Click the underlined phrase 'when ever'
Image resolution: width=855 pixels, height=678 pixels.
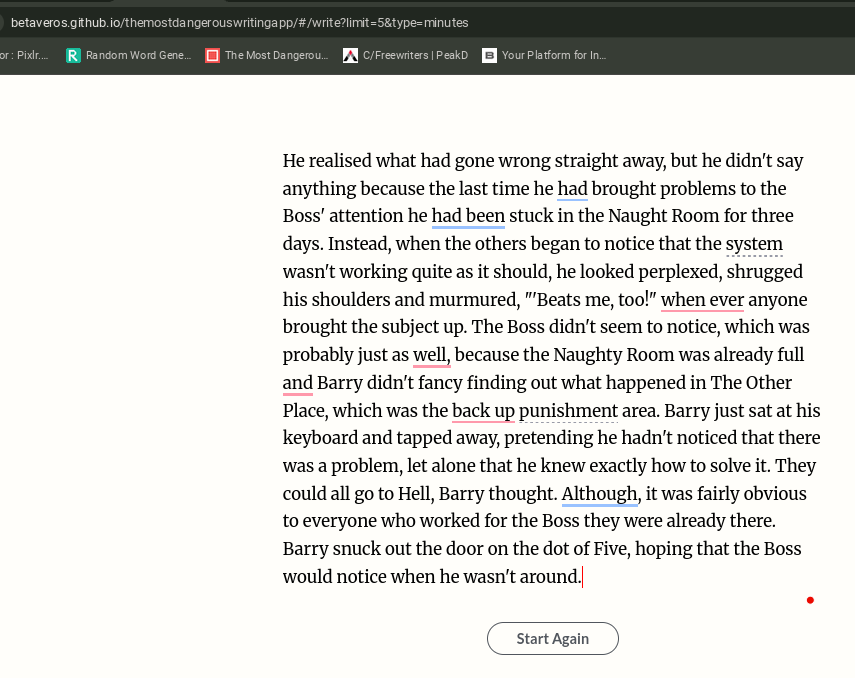click(702, 300)
